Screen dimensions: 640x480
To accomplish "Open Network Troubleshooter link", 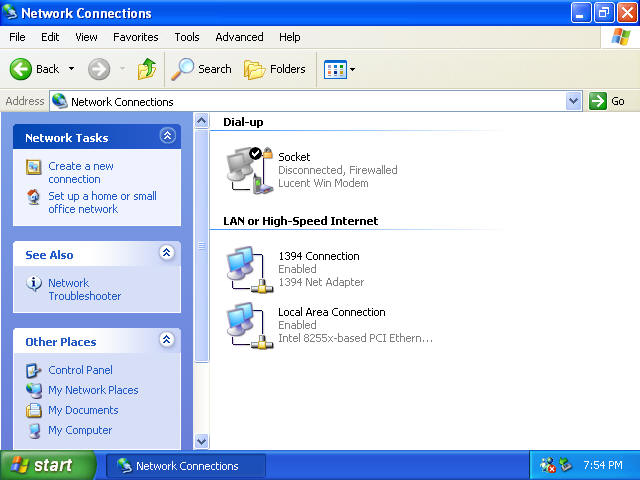I will (x=84, y=289).
